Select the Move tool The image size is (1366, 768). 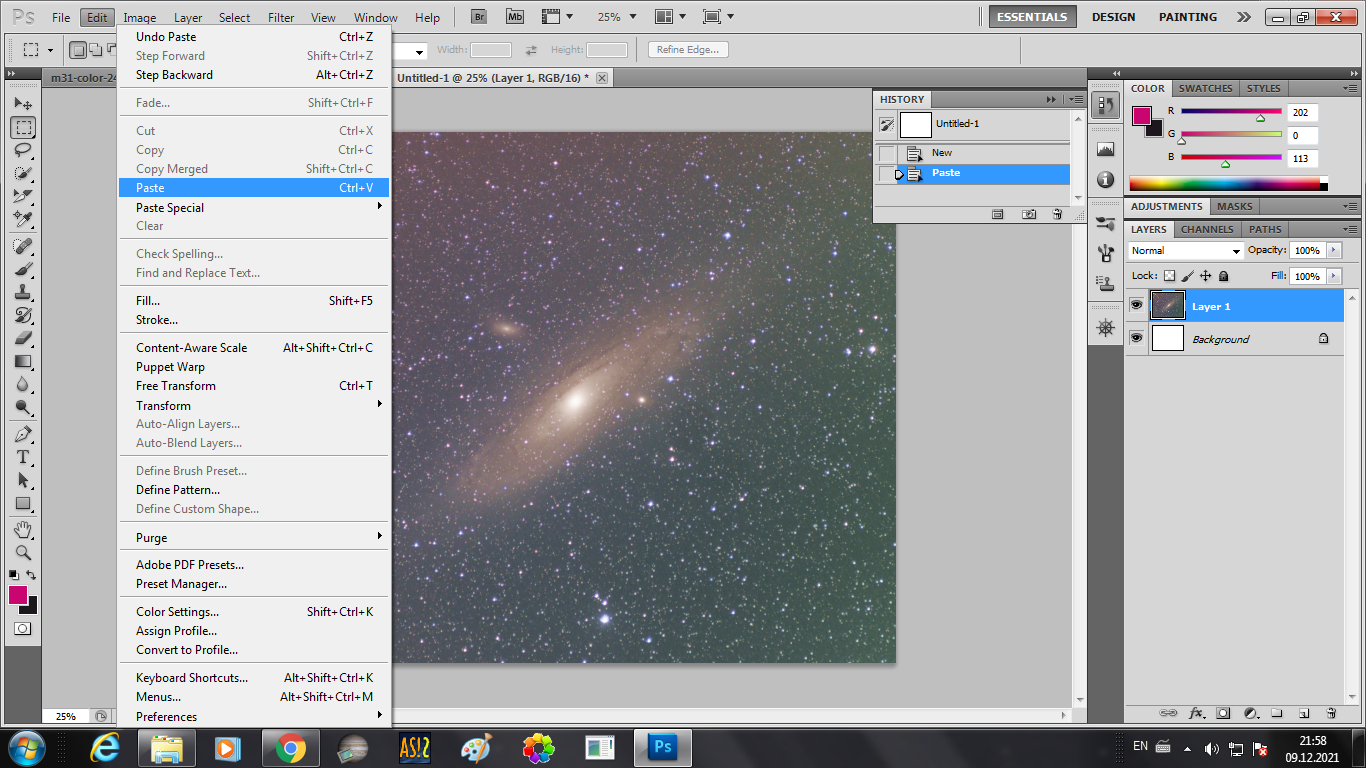click(23, 104)
